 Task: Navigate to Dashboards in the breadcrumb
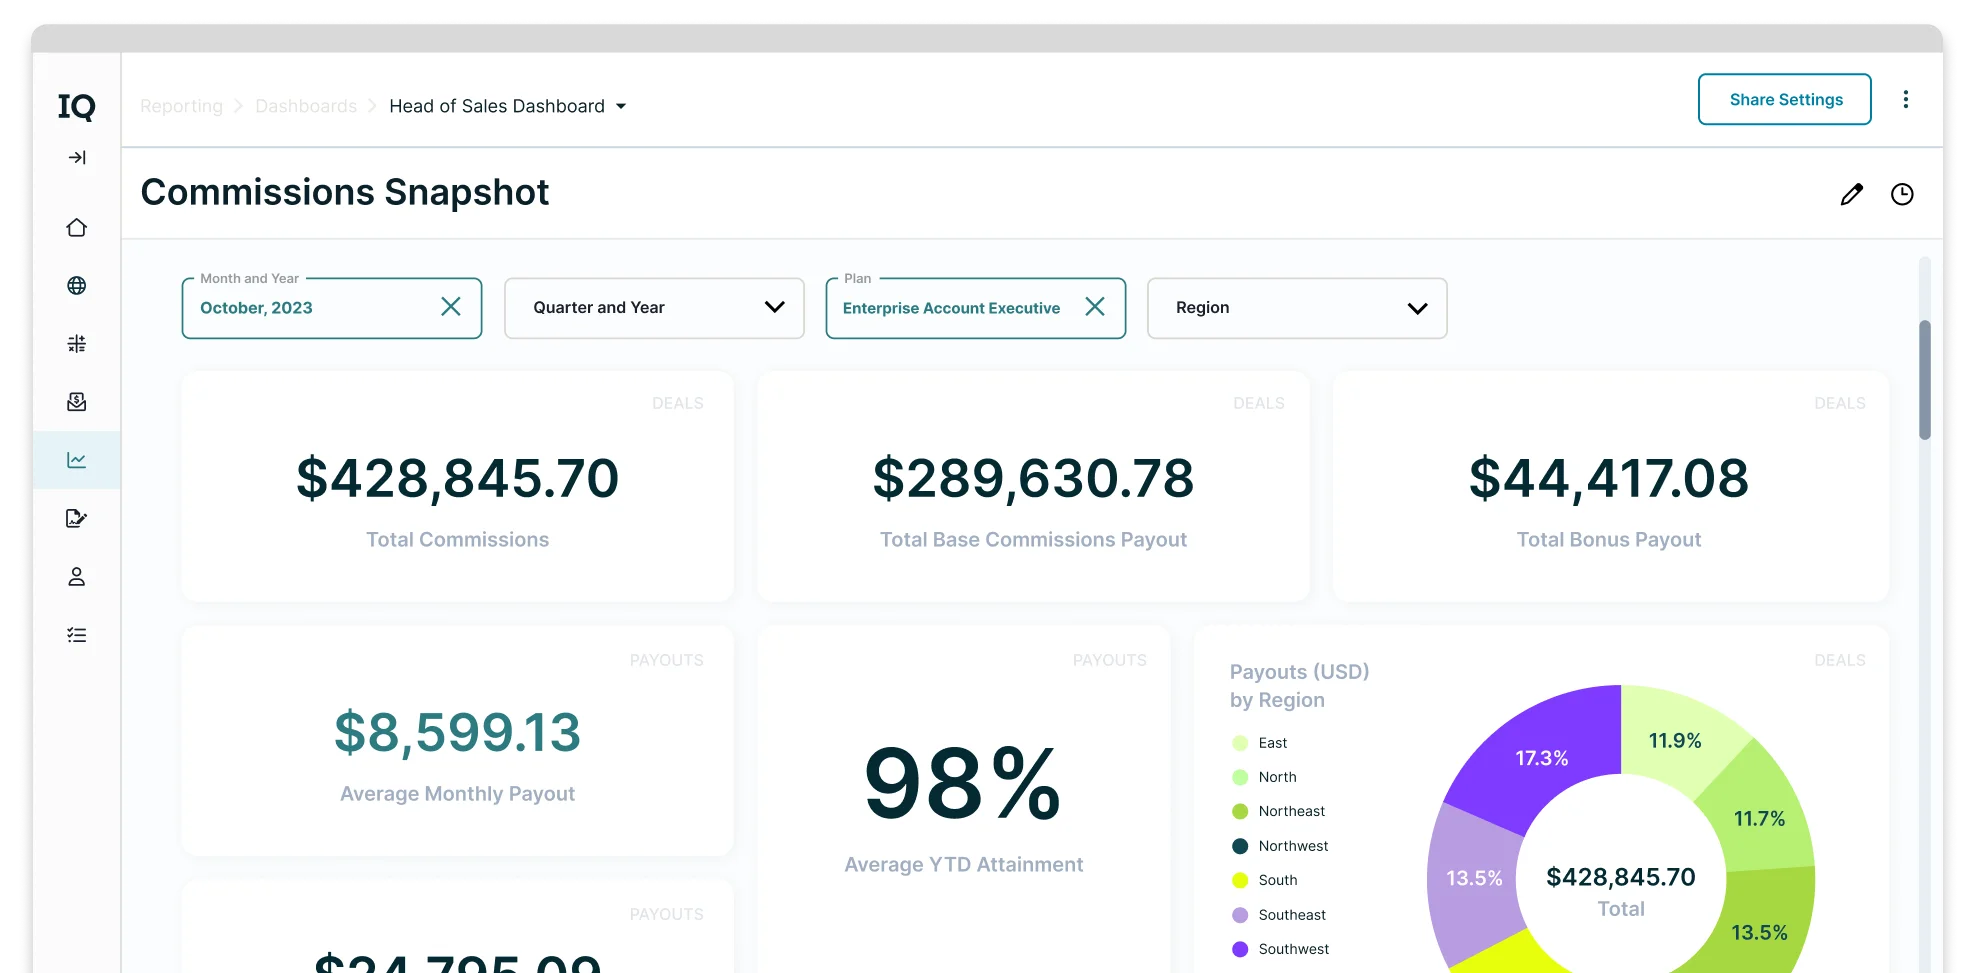[305, 106]
